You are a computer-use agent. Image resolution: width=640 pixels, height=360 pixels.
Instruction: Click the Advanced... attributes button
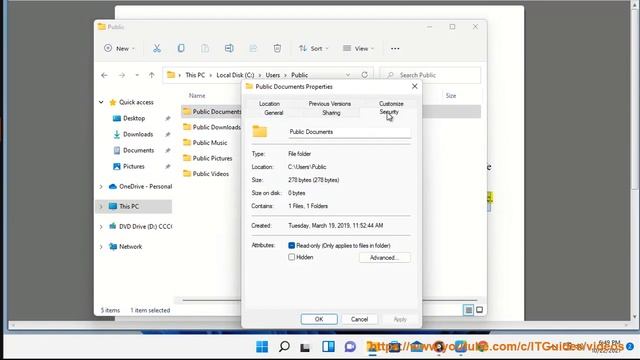pos(384,258)
